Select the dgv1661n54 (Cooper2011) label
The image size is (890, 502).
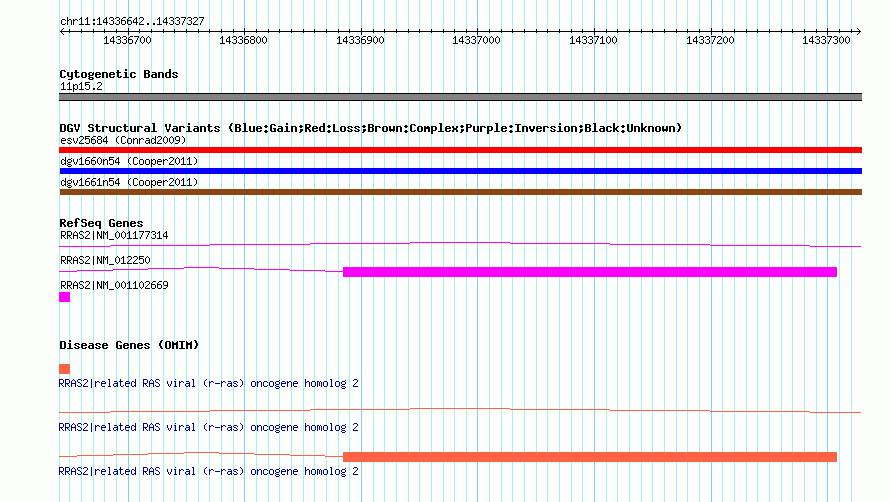[129, 182]
